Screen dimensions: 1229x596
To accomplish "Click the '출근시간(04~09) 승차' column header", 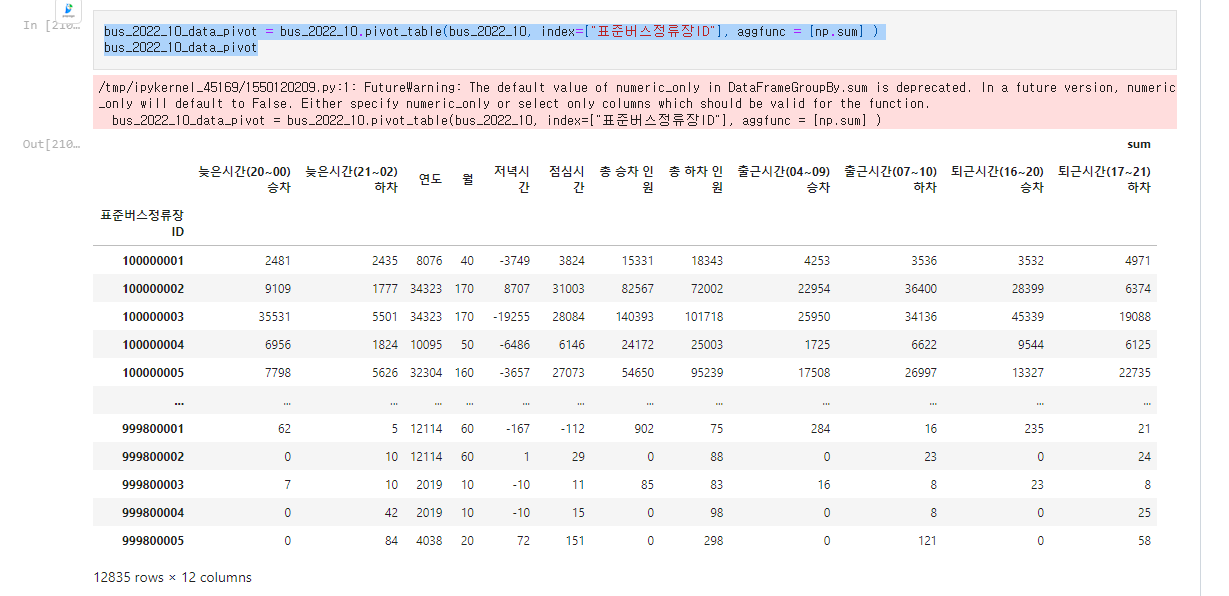I will (x=783, y=179).
